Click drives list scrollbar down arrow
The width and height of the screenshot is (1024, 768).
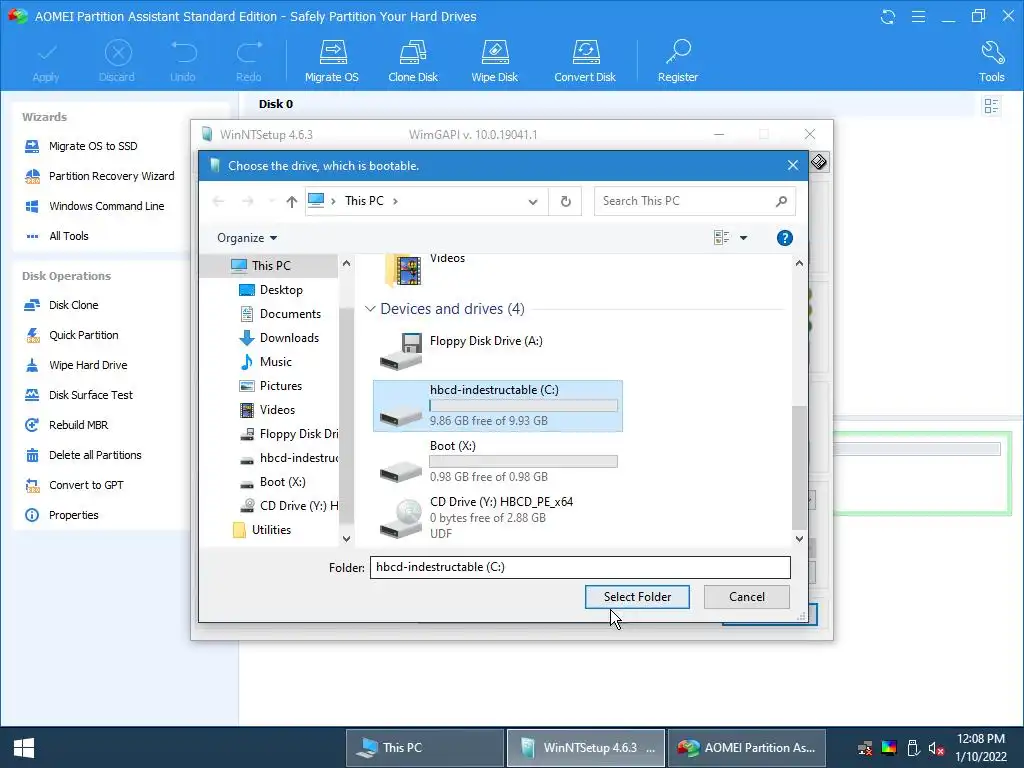pyautogui.click(x=799, y=539)
